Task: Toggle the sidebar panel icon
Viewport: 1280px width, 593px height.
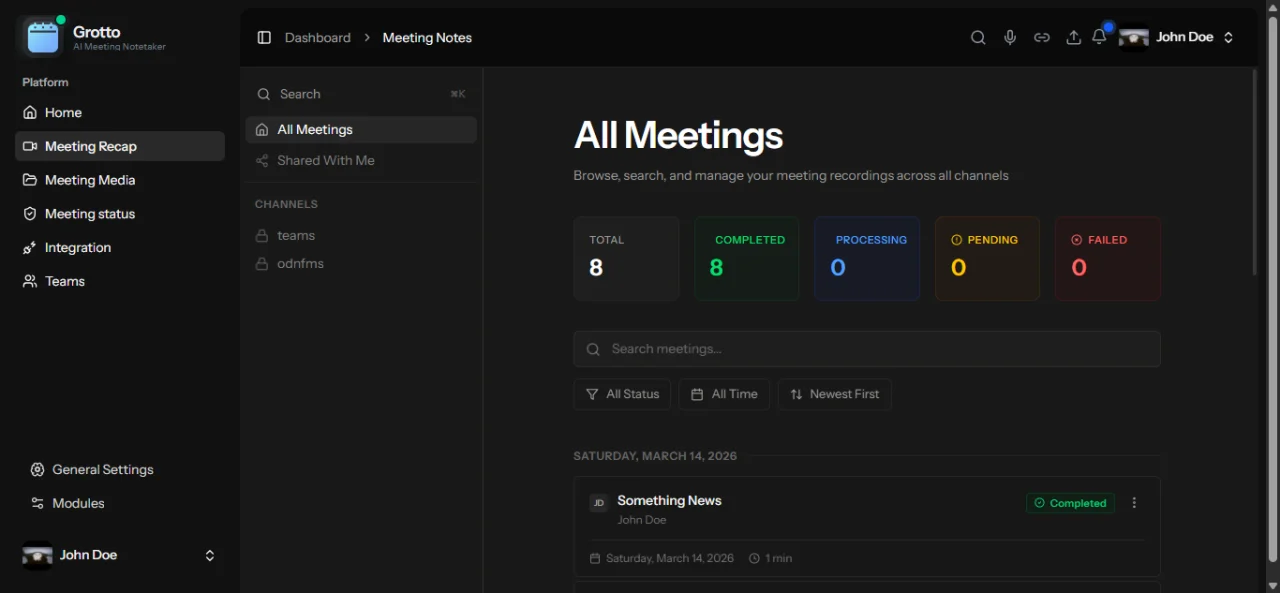Action: click(x=264, y=37)
